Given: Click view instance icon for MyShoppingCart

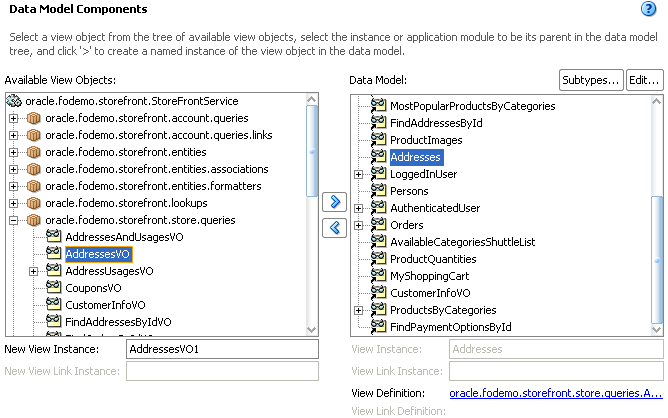Looking at the screenshot, I should [378, 276].
